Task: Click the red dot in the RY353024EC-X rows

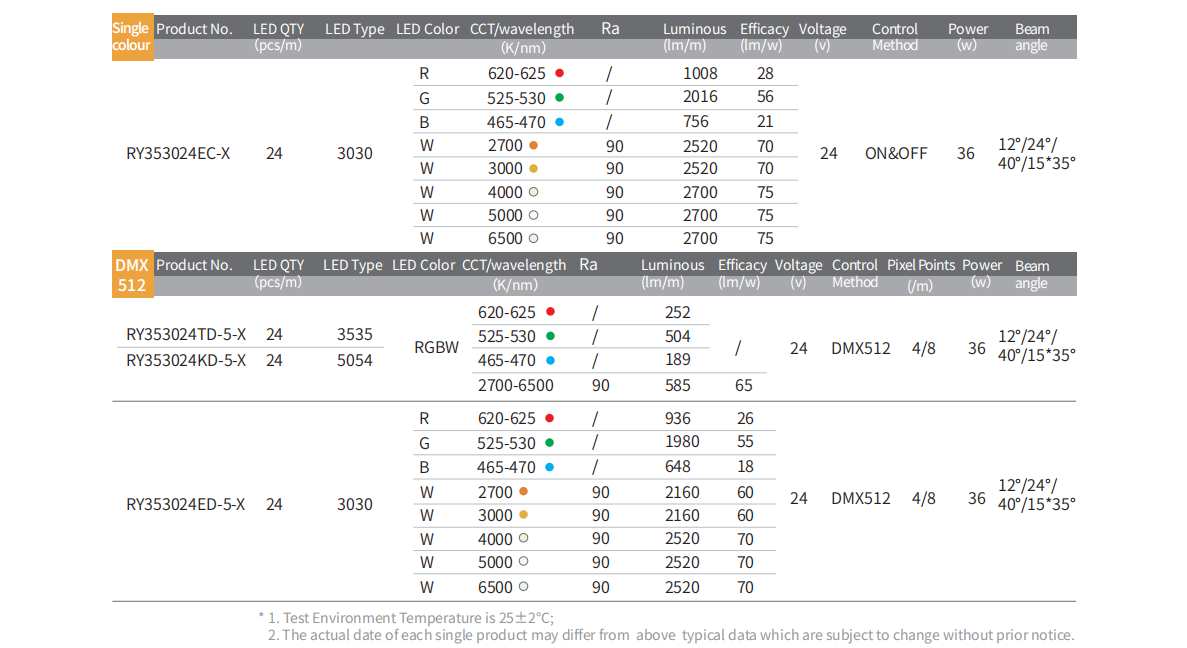Action: point(559,73)
